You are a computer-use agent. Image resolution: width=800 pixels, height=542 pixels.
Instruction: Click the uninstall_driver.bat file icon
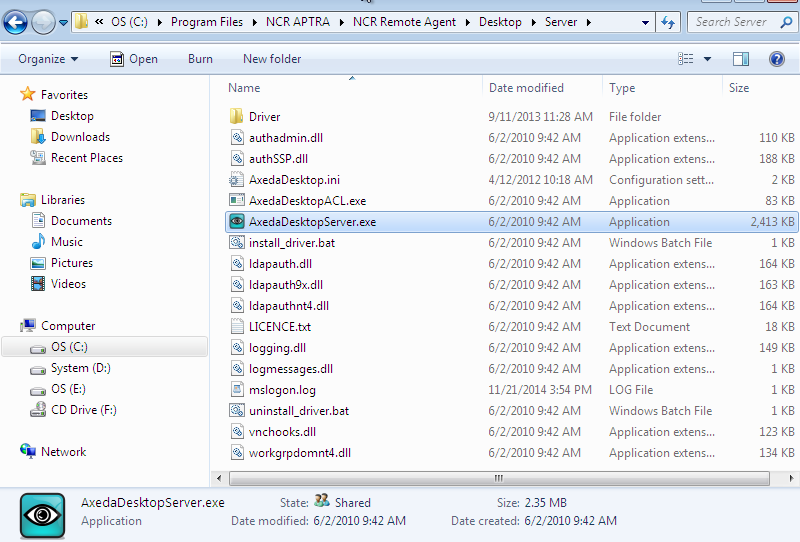pyautogui.click(x=237, y=410)
